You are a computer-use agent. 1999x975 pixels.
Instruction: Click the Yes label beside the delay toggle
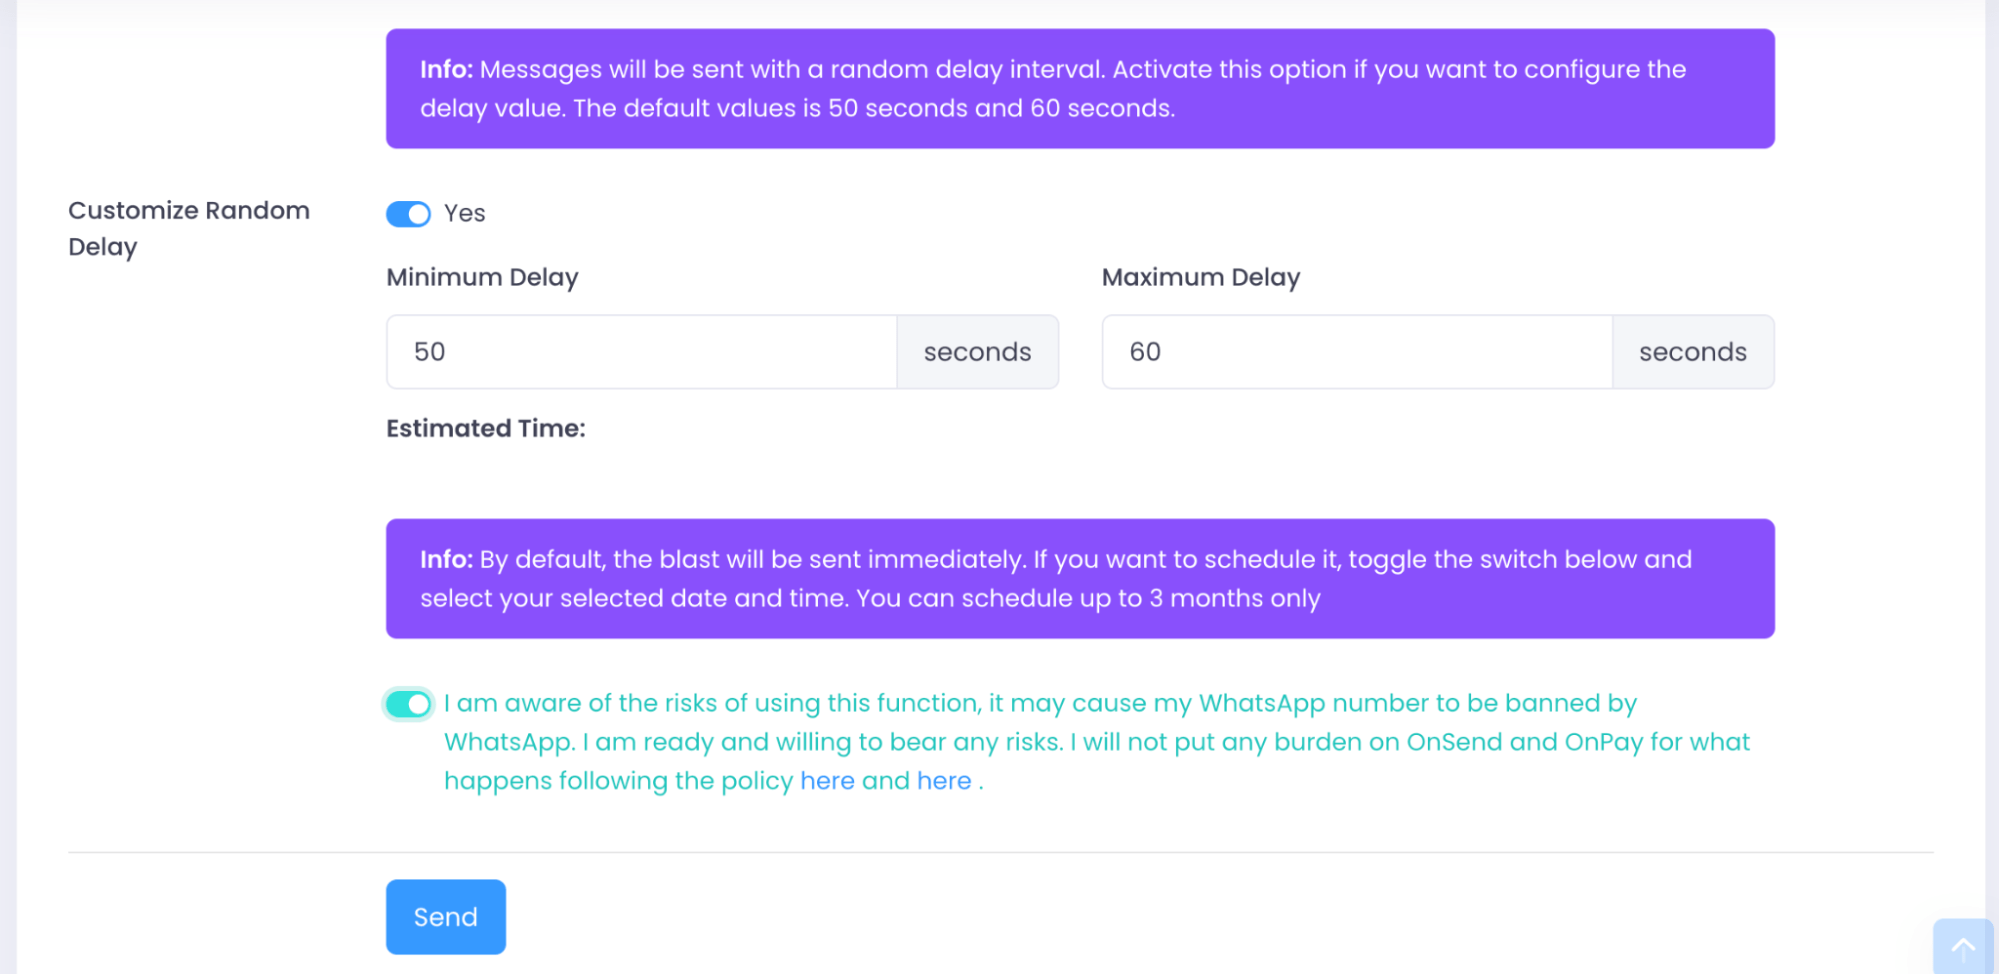pyautogui.click(x=465, y=213)
